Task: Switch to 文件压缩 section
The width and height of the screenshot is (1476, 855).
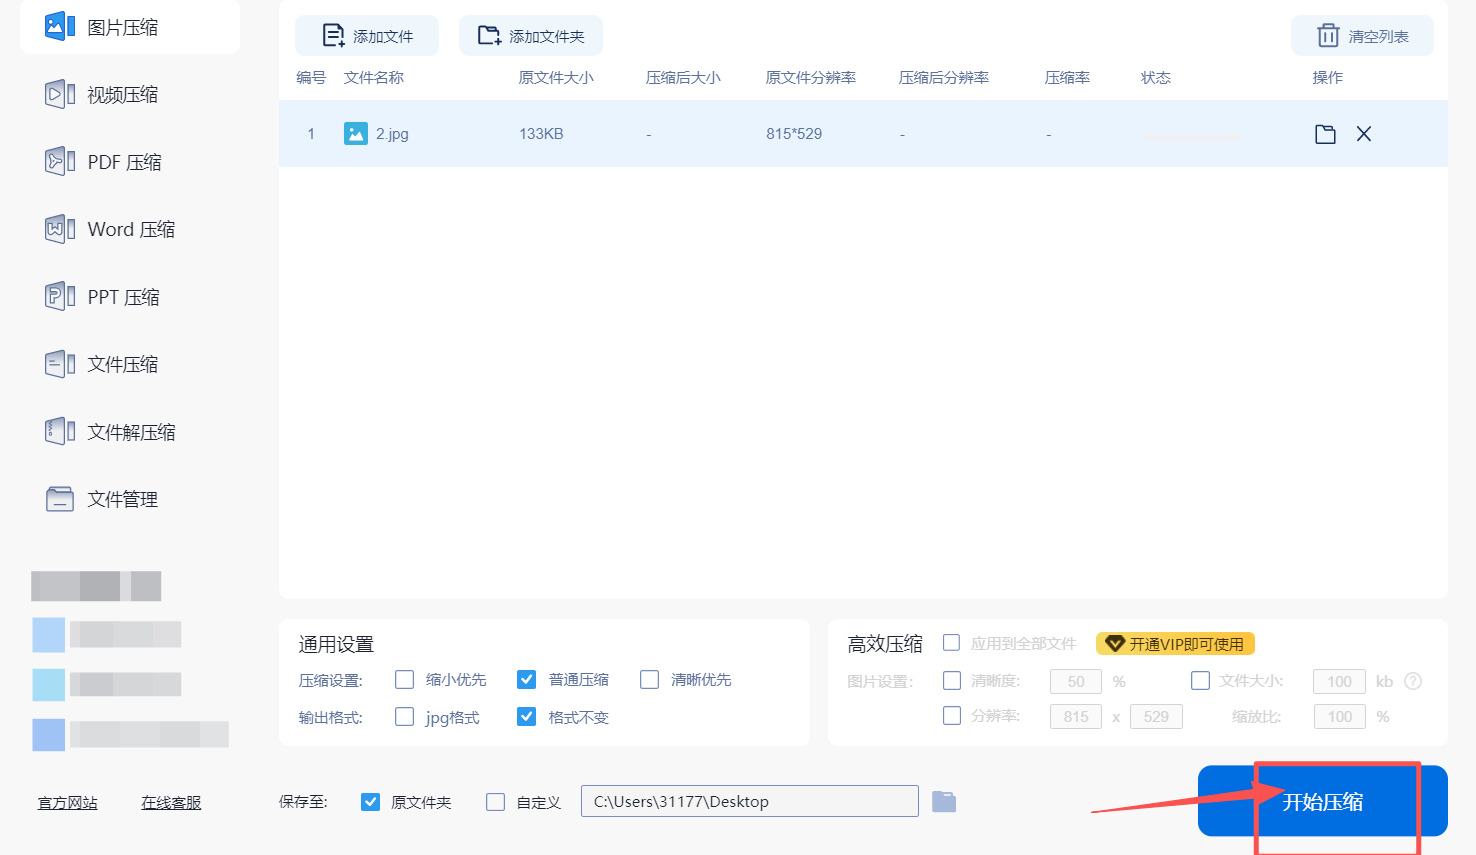Action: pyautogui.click(x=121, y=364)
